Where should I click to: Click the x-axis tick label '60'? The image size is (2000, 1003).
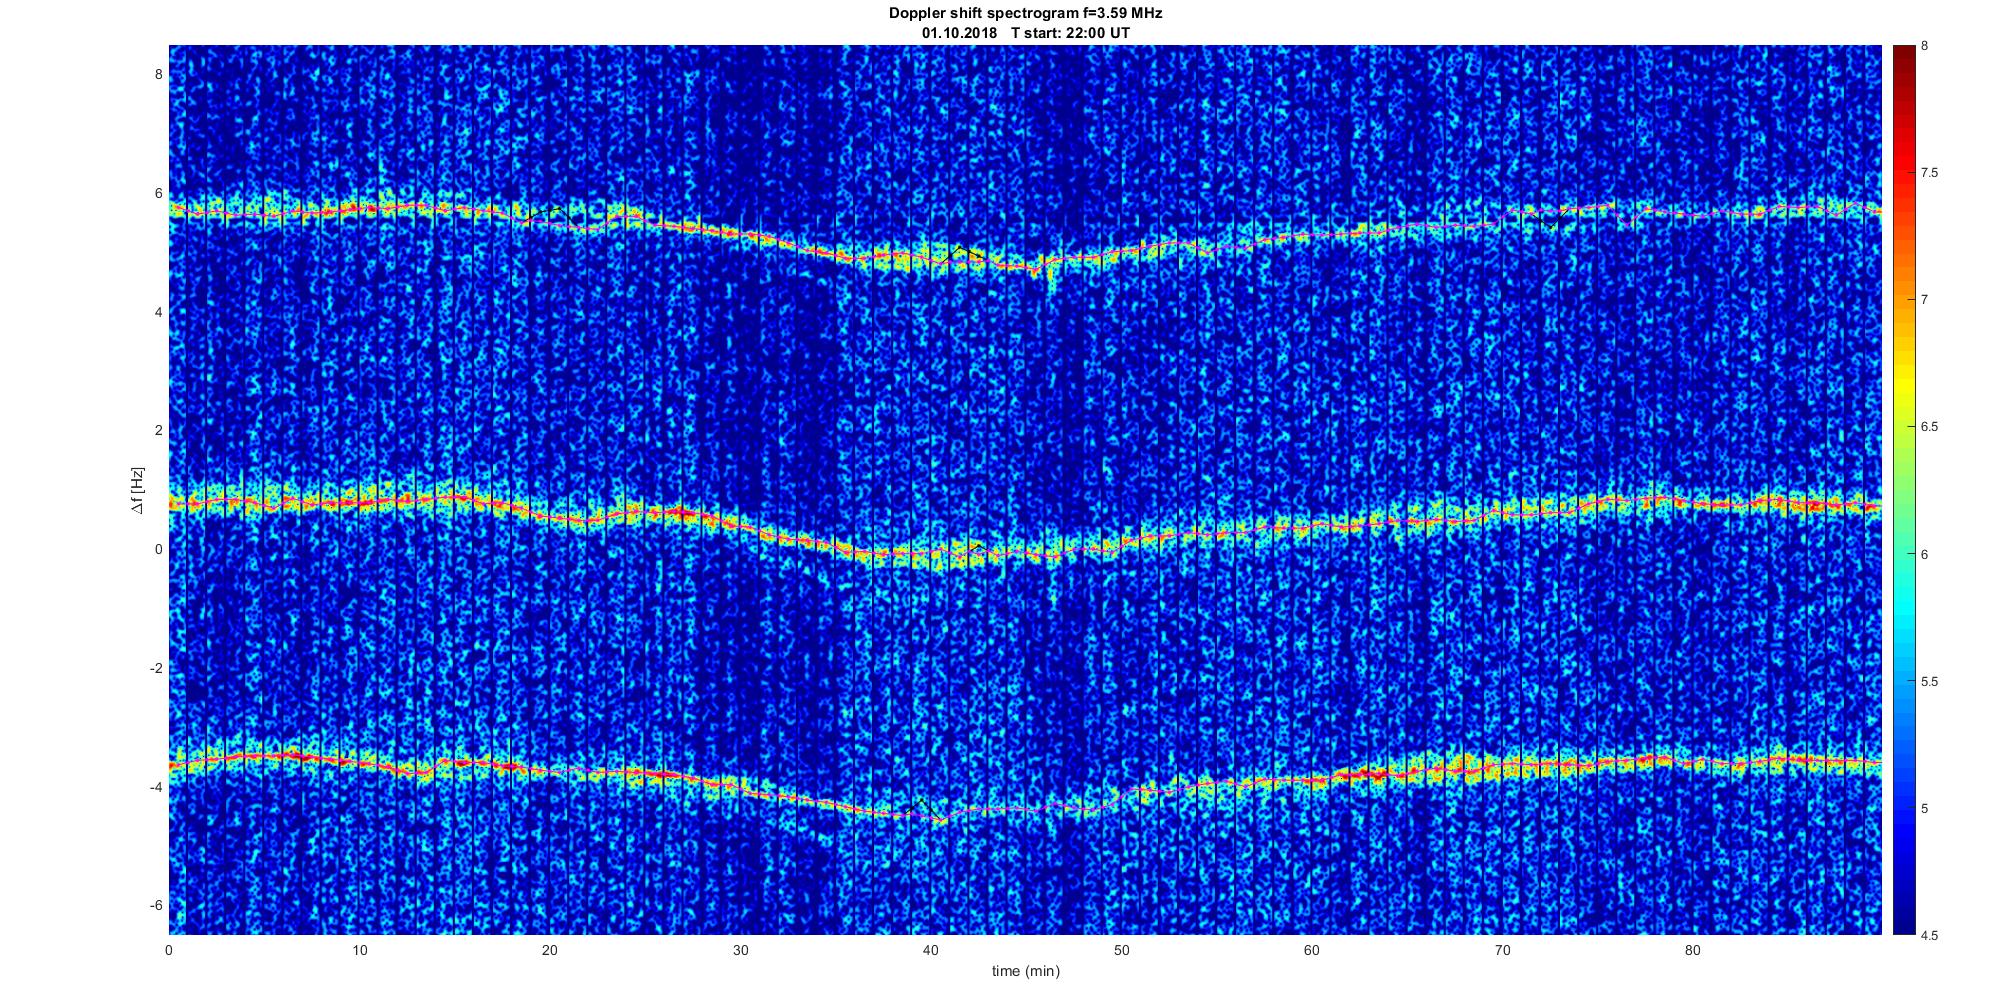1312,950
